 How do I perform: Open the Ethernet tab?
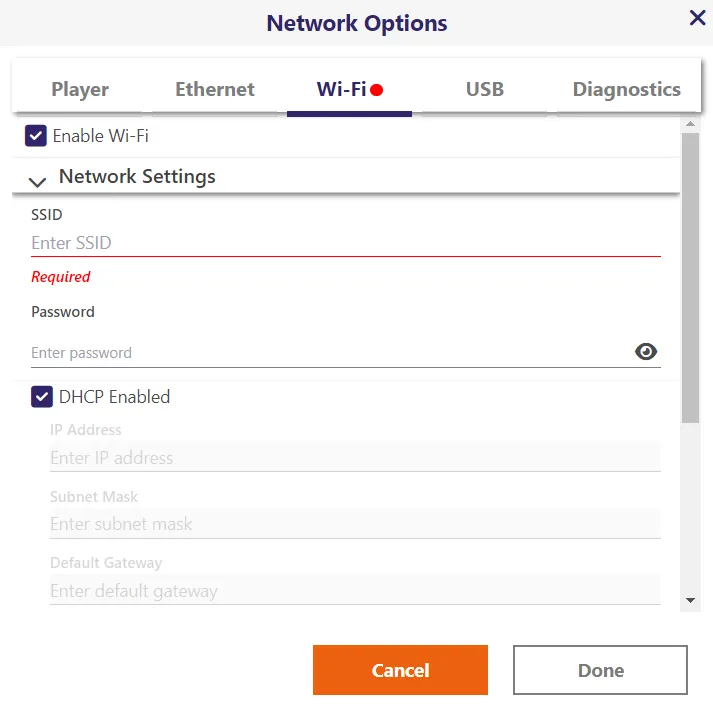click(215, 89)
